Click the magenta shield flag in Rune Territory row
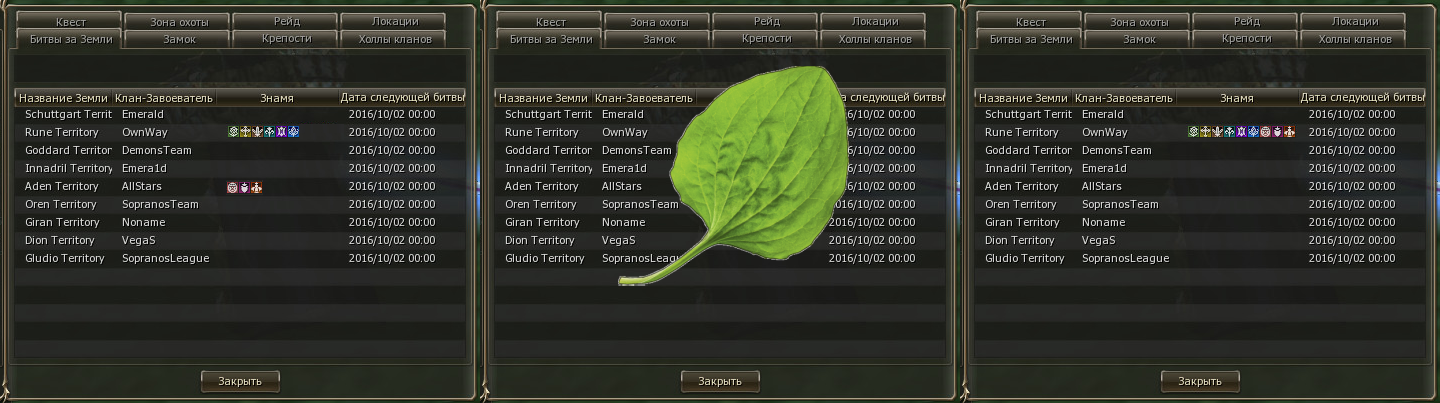 (x=1277, y=132)
